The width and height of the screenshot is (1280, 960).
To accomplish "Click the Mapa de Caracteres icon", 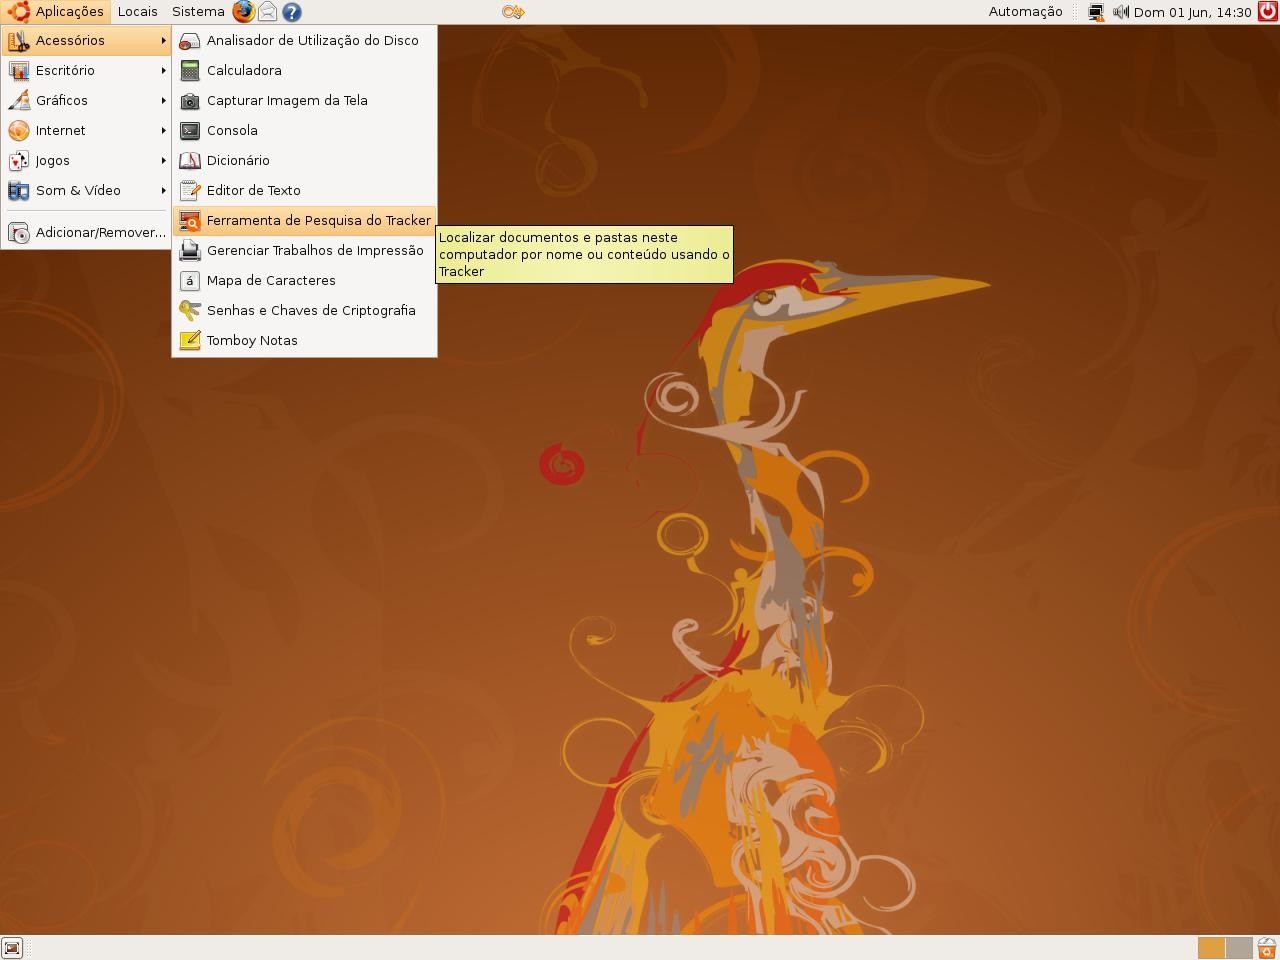I will pos(190,281).
